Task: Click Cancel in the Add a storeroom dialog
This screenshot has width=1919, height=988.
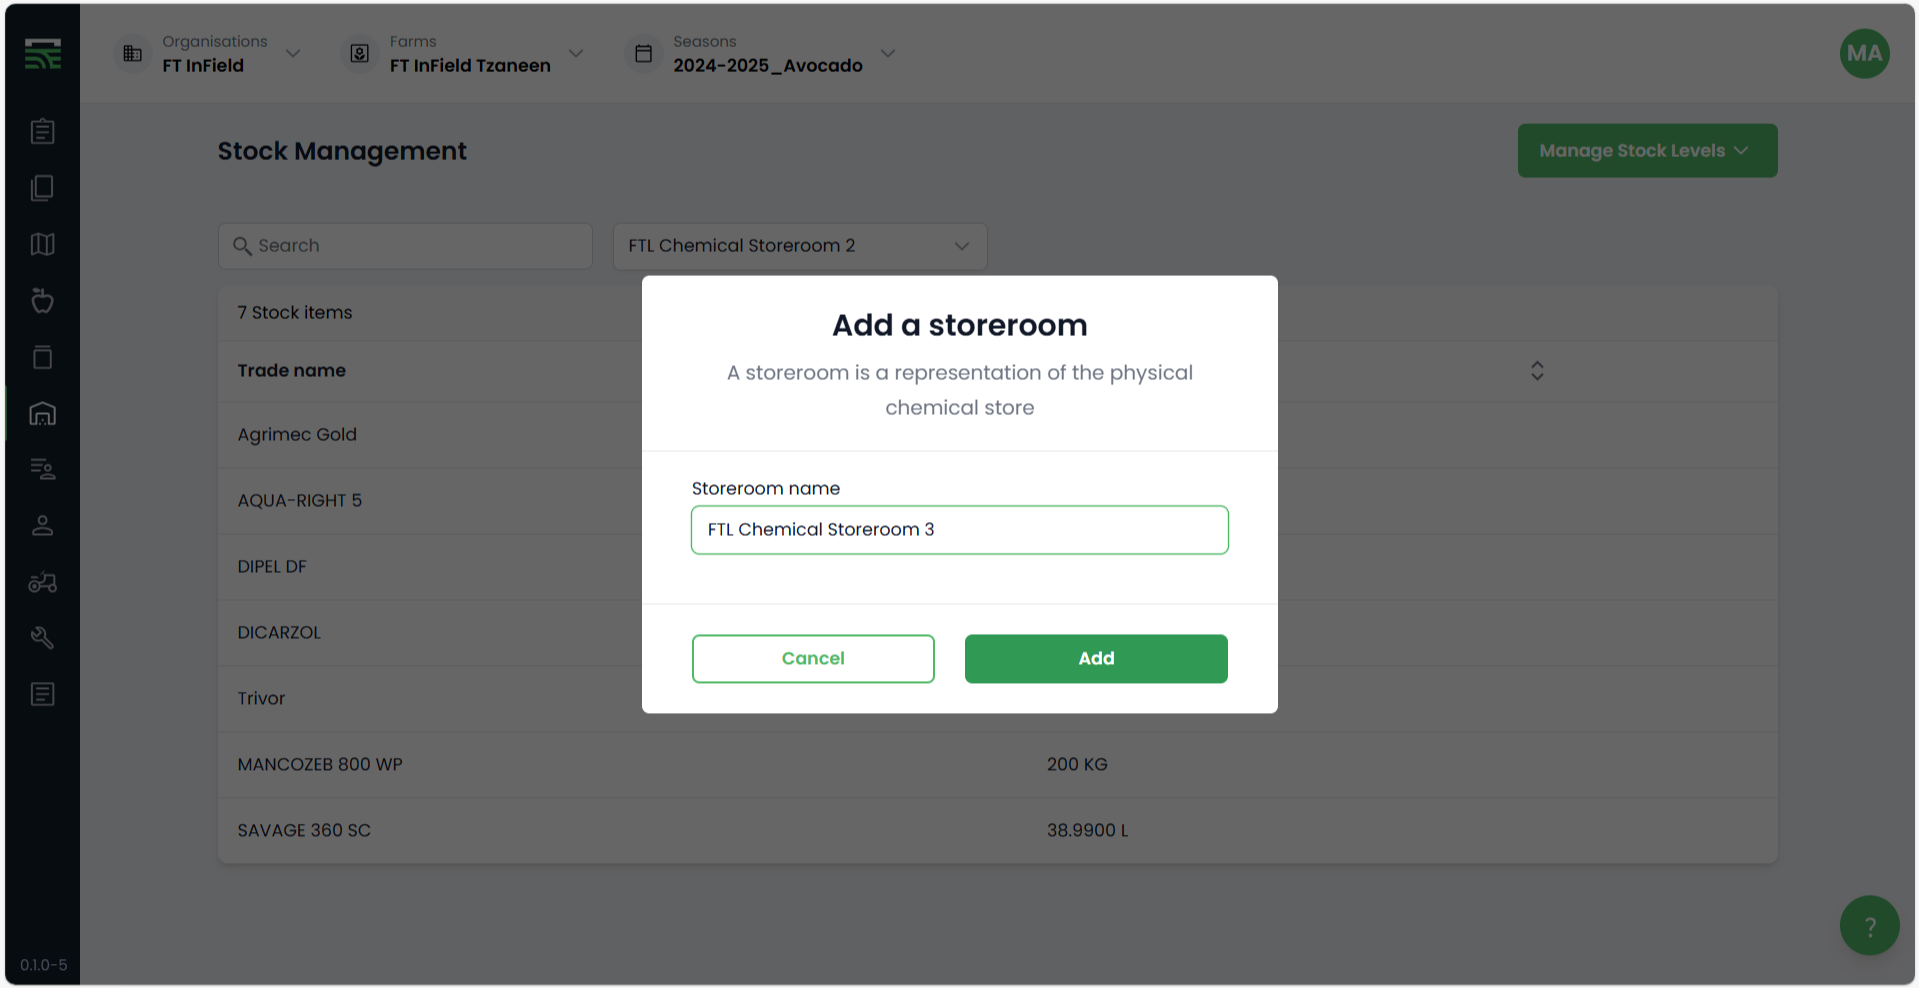Action: tap(813, 659)
